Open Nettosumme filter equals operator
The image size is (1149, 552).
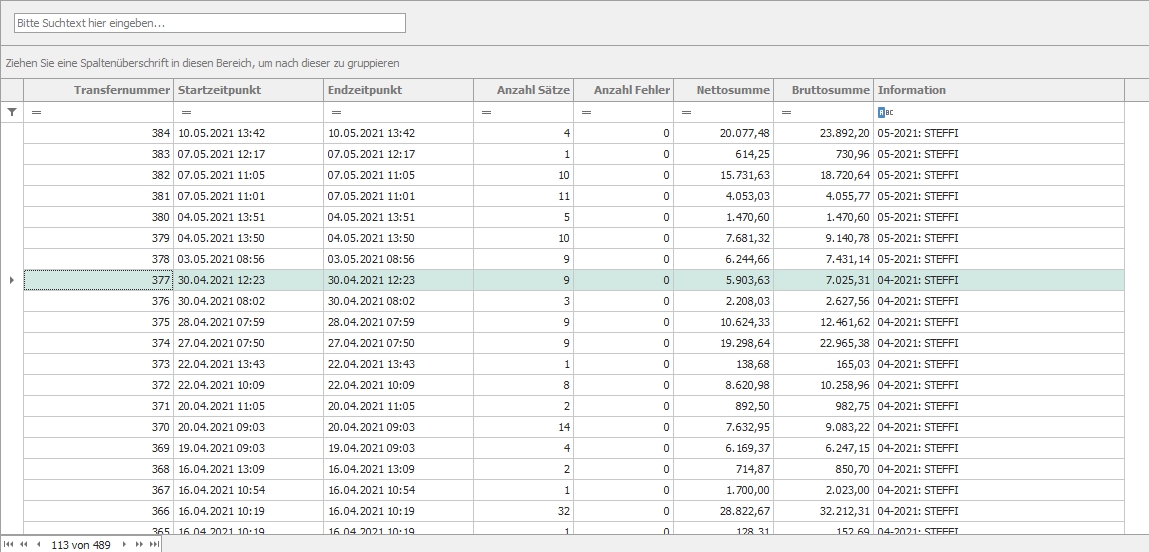tap(686, 112)
